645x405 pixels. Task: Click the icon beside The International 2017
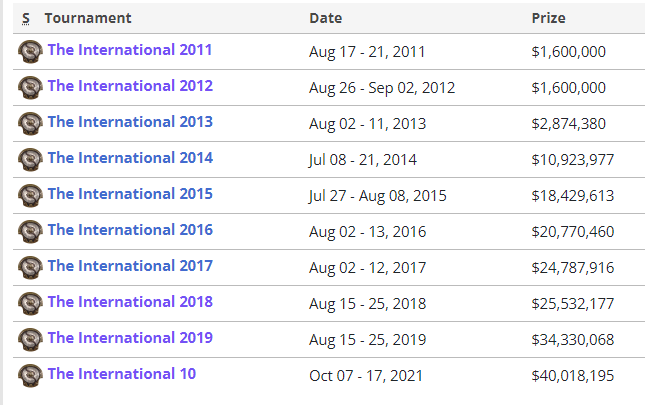(30, 268)
